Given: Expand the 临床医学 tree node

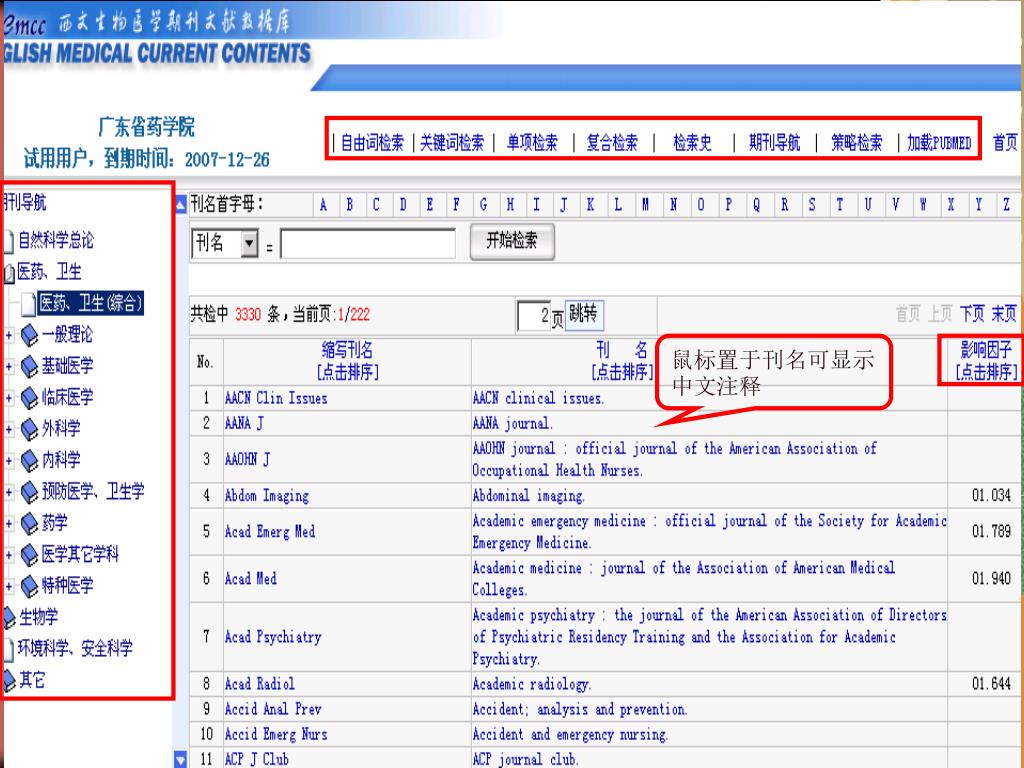Looking at the screenshot, I should 8,398.
